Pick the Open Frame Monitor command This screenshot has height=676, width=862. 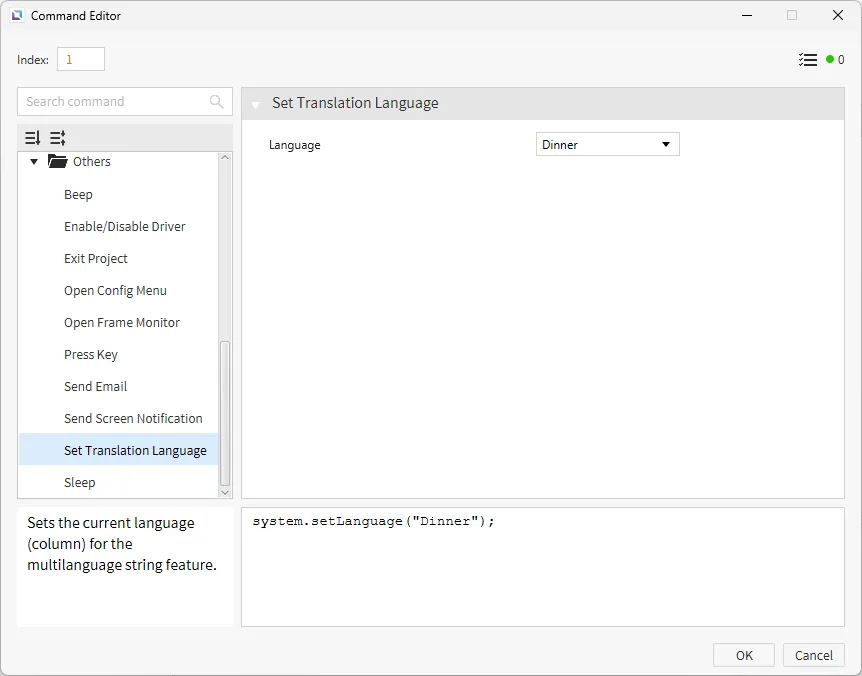[x=122, y=323]
